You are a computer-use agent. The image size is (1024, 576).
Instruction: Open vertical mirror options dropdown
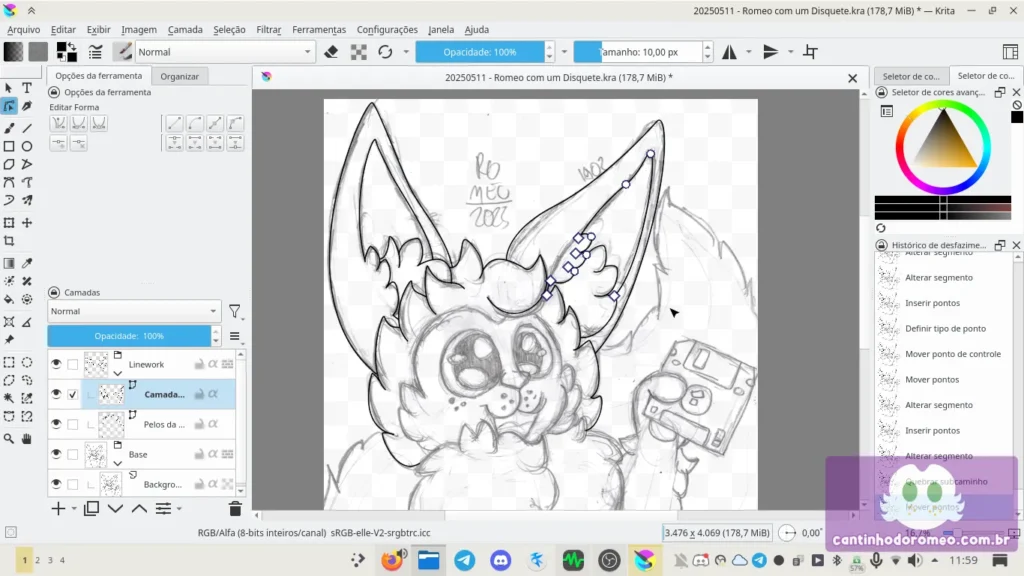[x=790, y=52]
